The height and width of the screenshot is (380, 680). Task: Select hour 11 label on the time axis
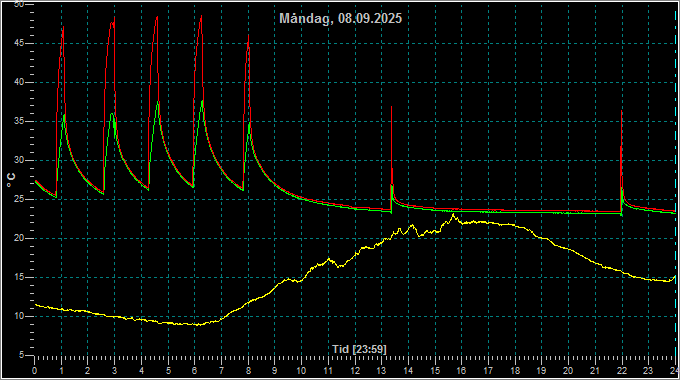click(328, 371)
